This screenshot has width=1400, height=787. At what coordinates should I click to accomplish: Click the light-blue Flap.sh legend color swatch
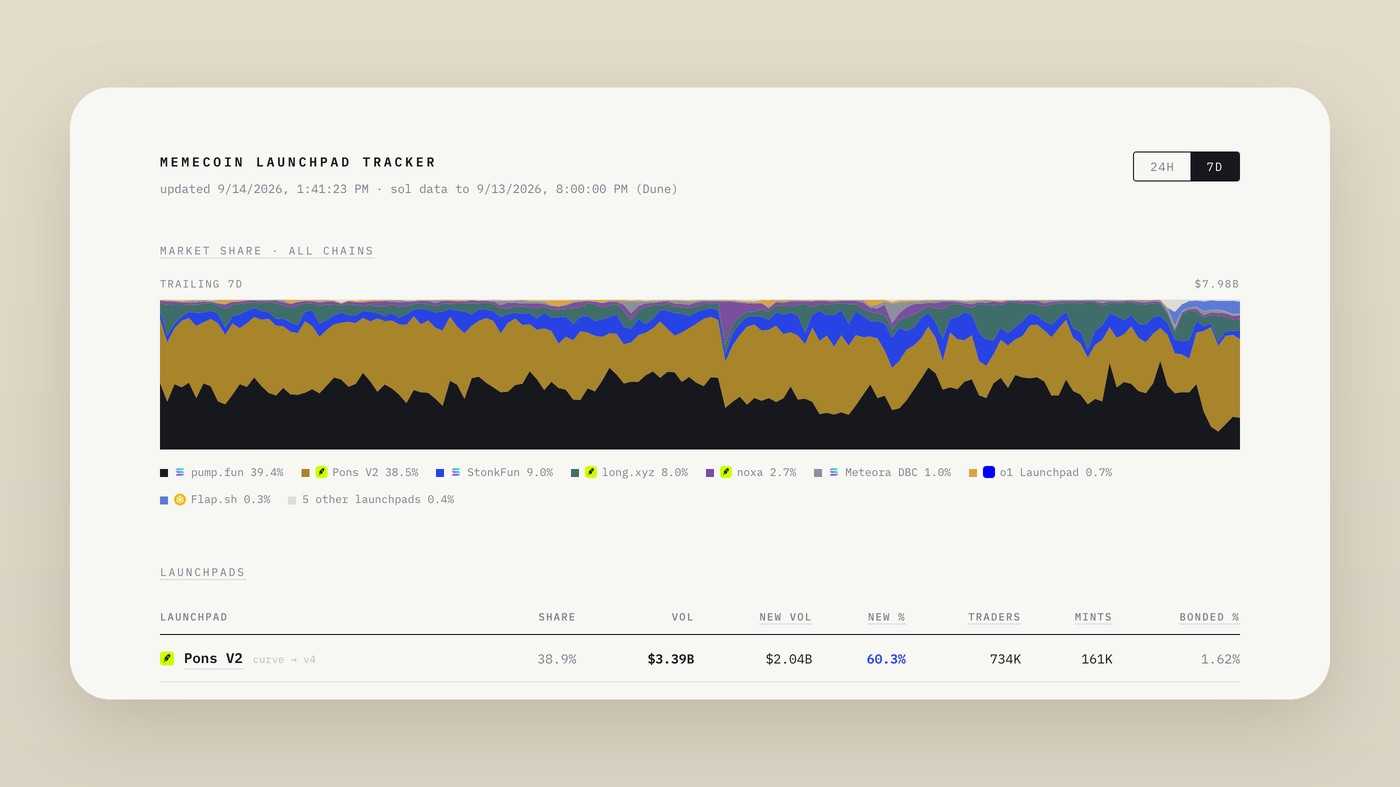click(x=164, y=500)
